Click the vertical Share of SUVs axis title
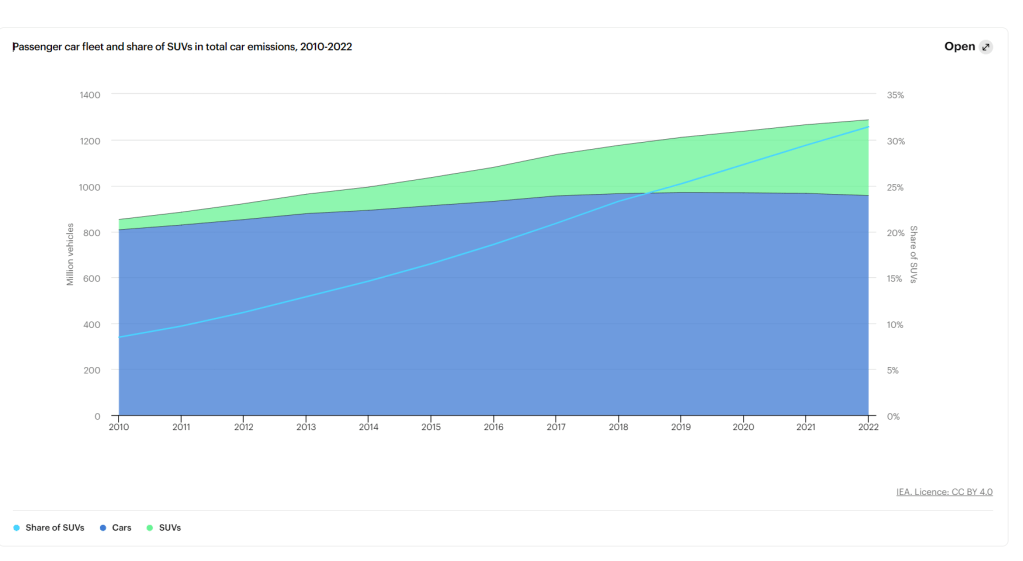This screenshot has height=561, width=1023. tap(913, 255)
